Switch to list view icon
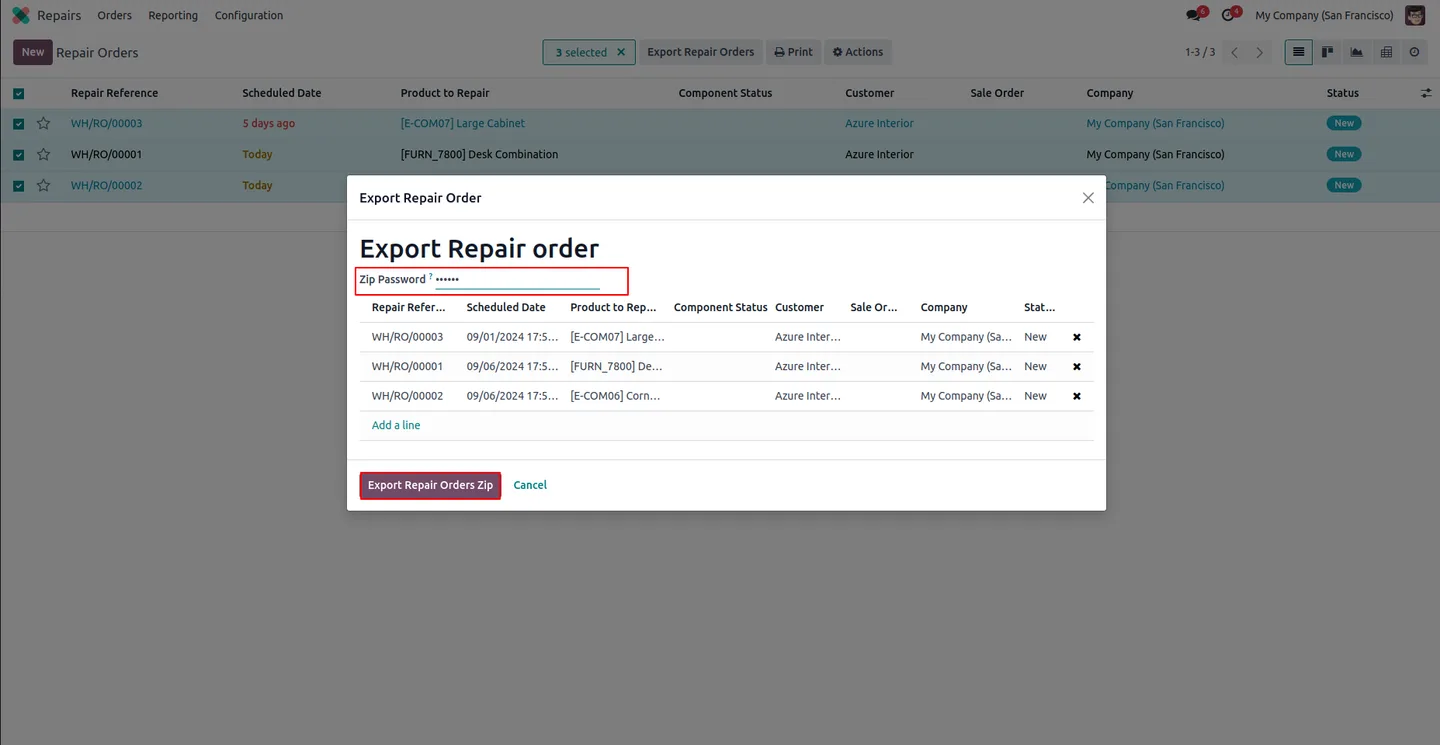The image size is (1440, 745). [x=1298, y=52]
